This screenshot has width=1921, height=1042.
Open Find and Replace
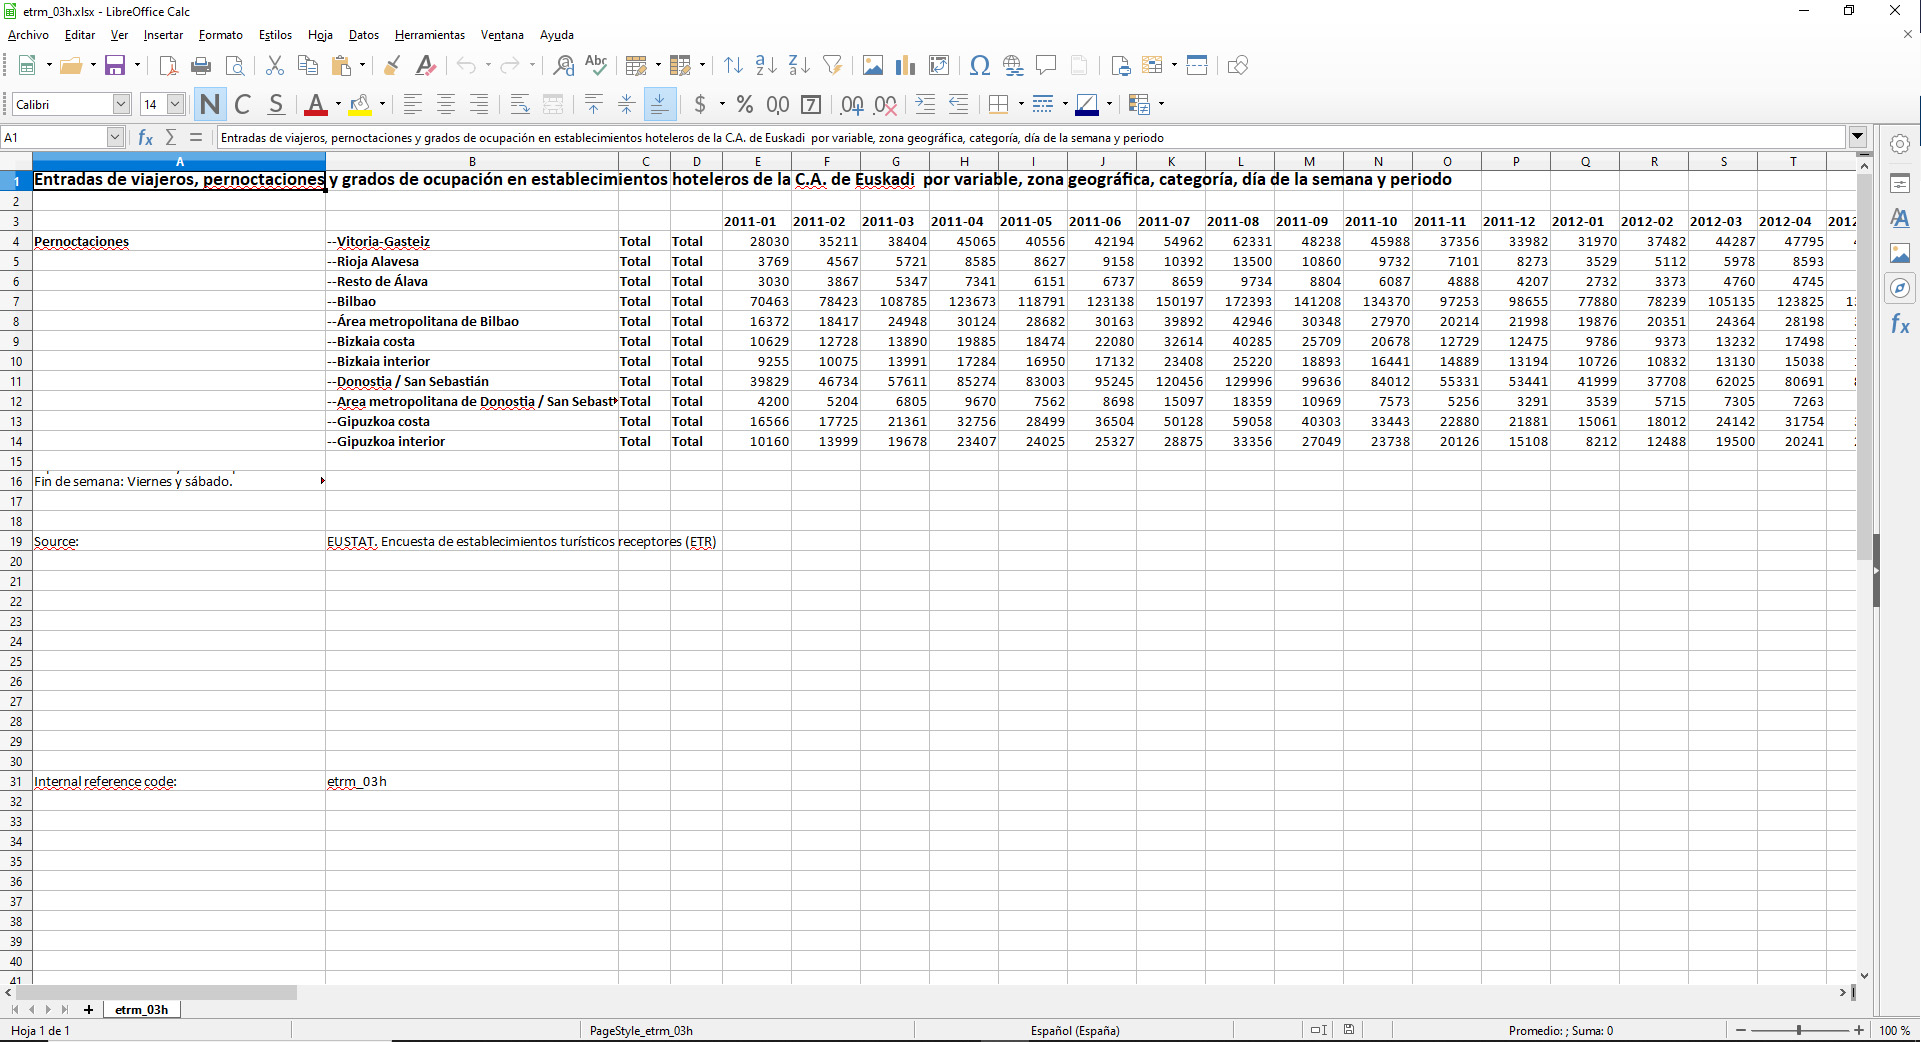[563, 65]
